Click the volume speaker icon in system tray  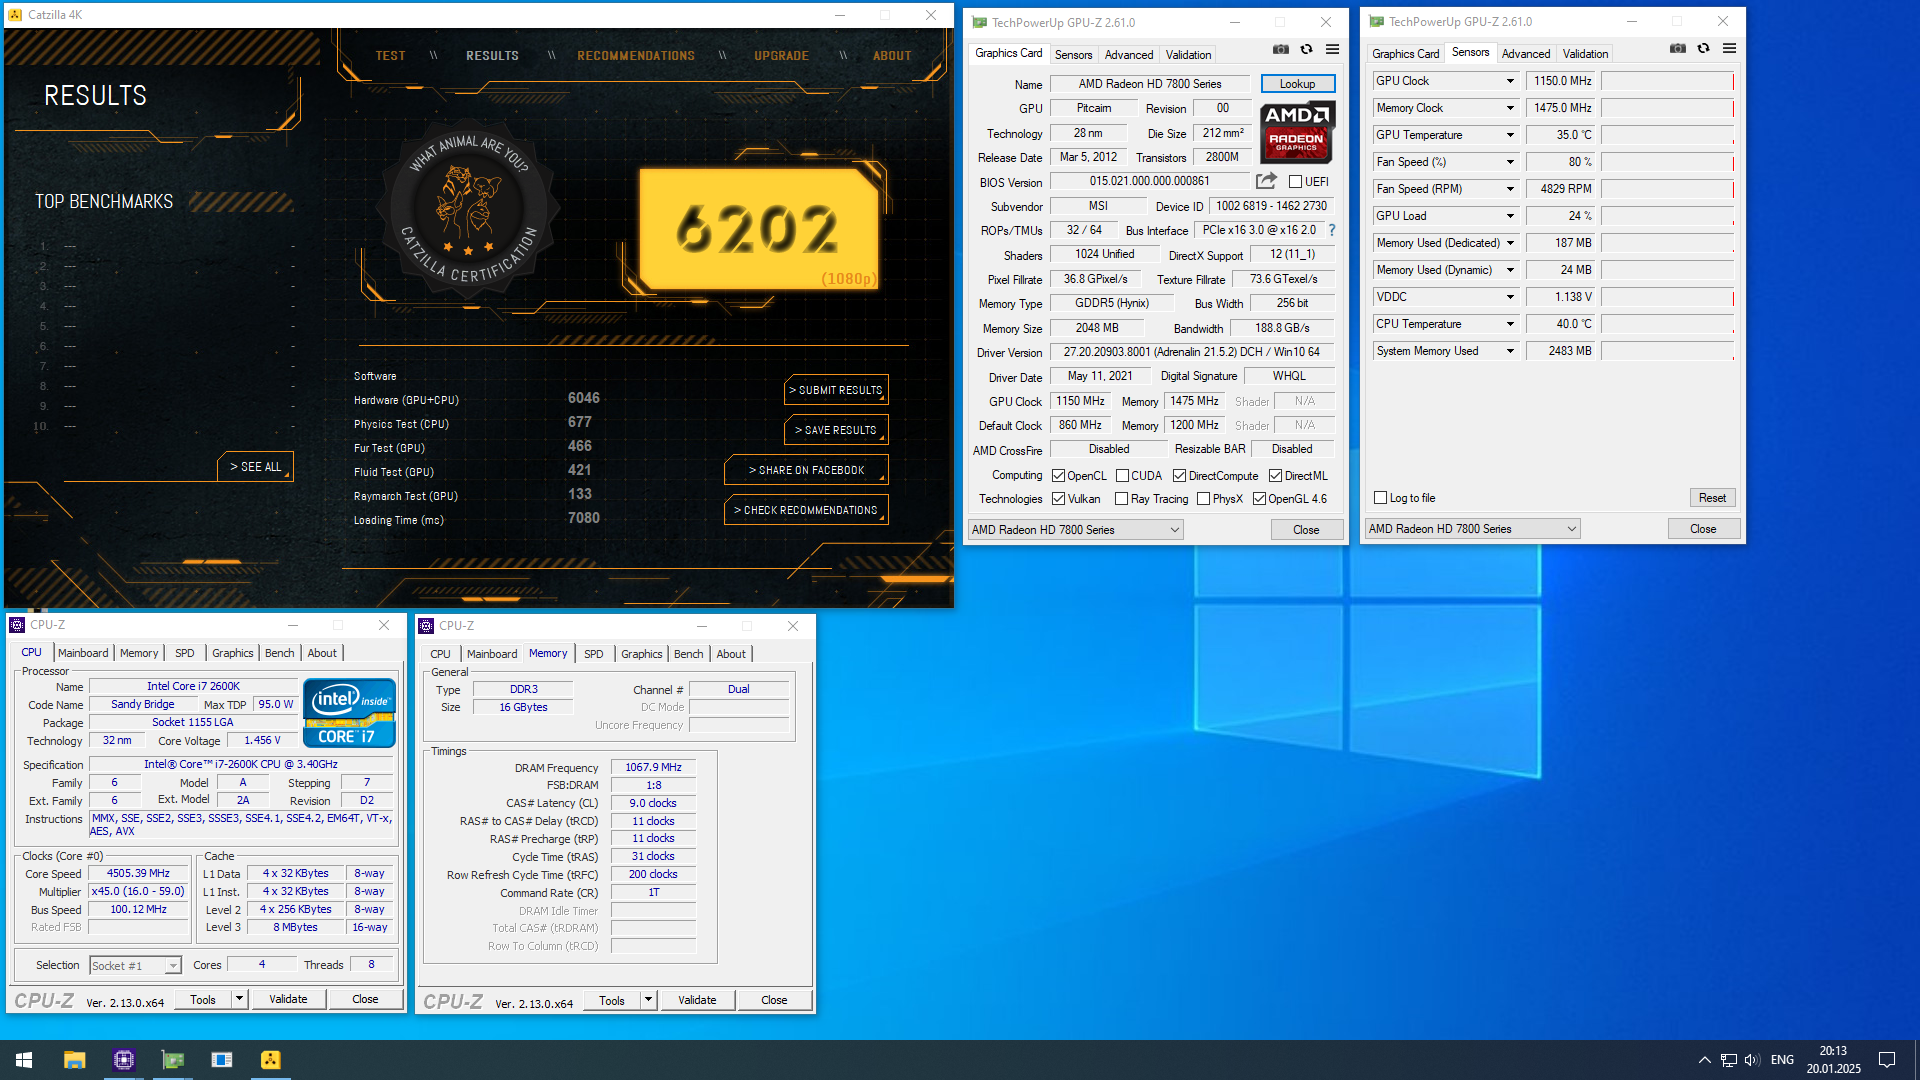point(1752,1060)
